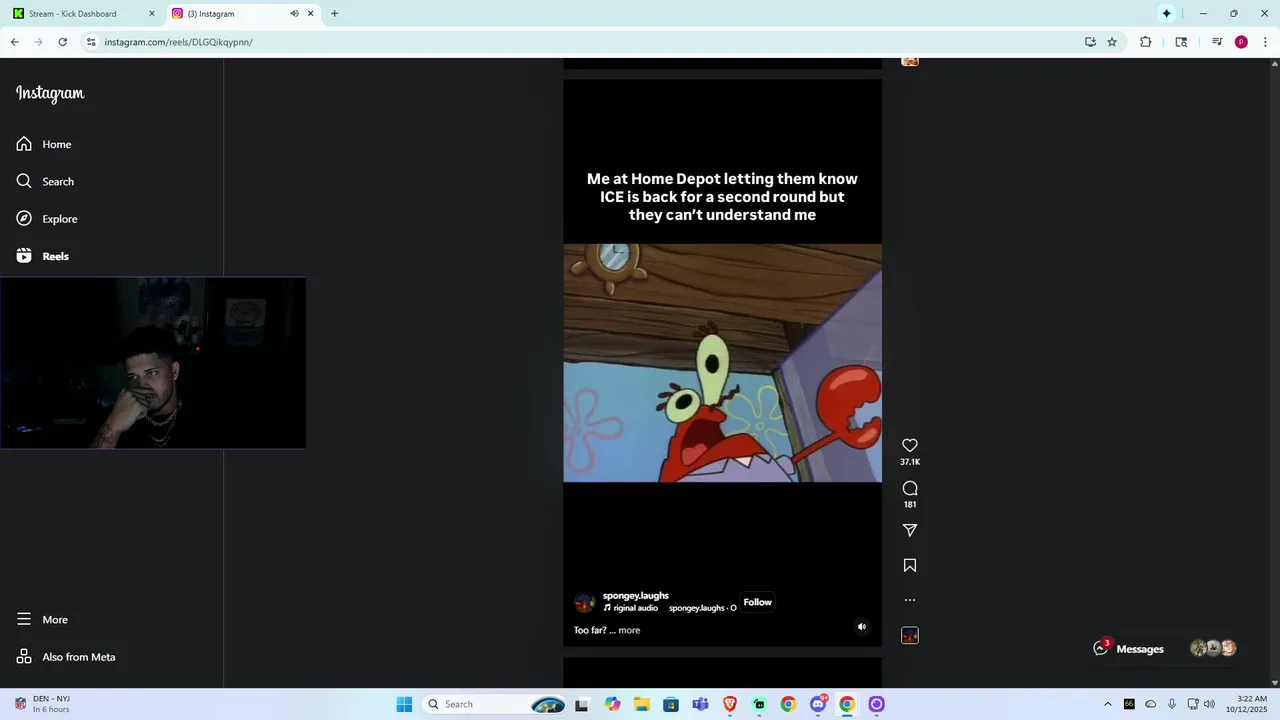Open the Messages floating button
Screen dimensions: 1280x720
(x=1128, y=649)
